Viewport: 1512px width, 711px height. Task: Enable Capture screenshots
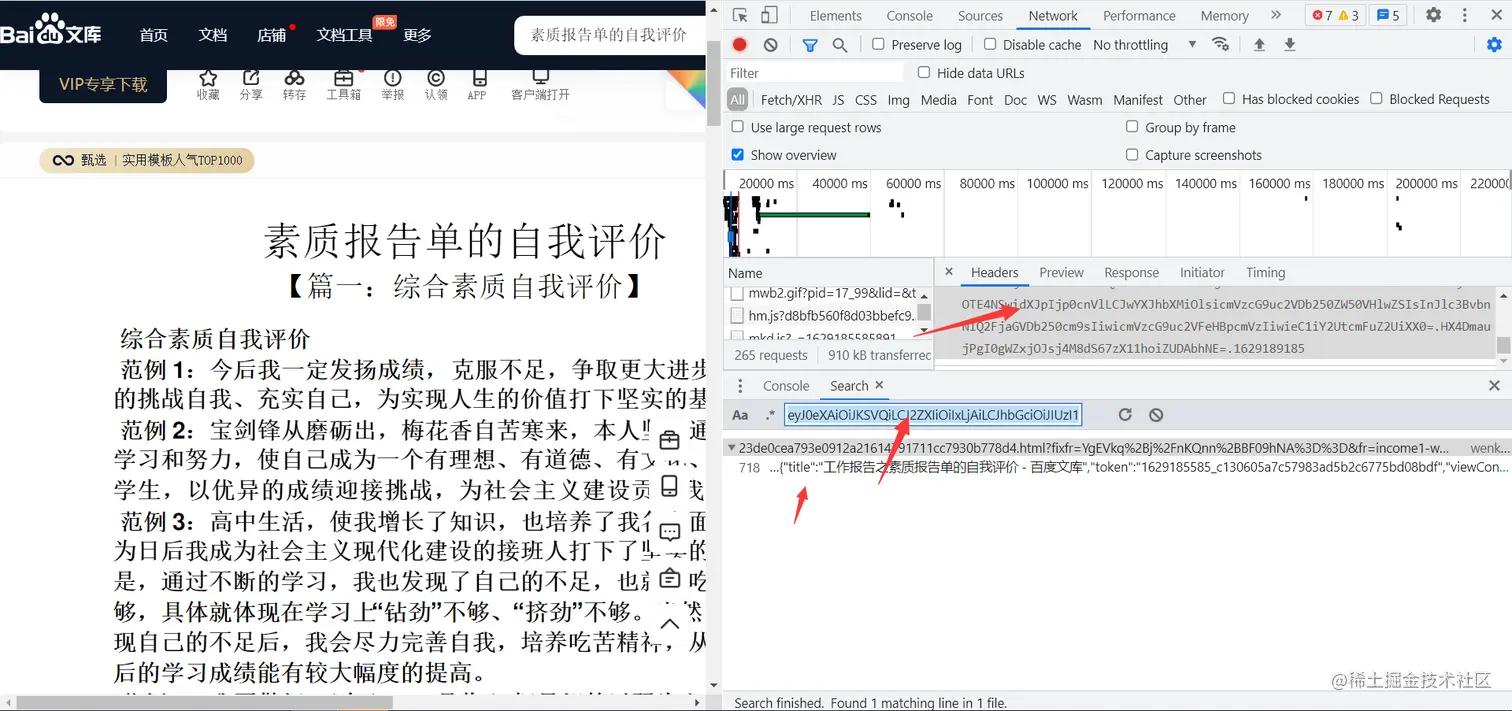pos(1132,154)
